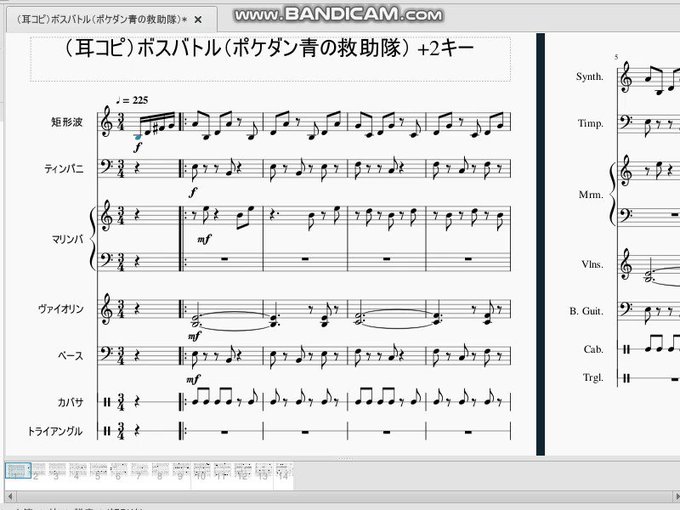
Task: Select the Vlns. staff label
Action: (592, 265)
